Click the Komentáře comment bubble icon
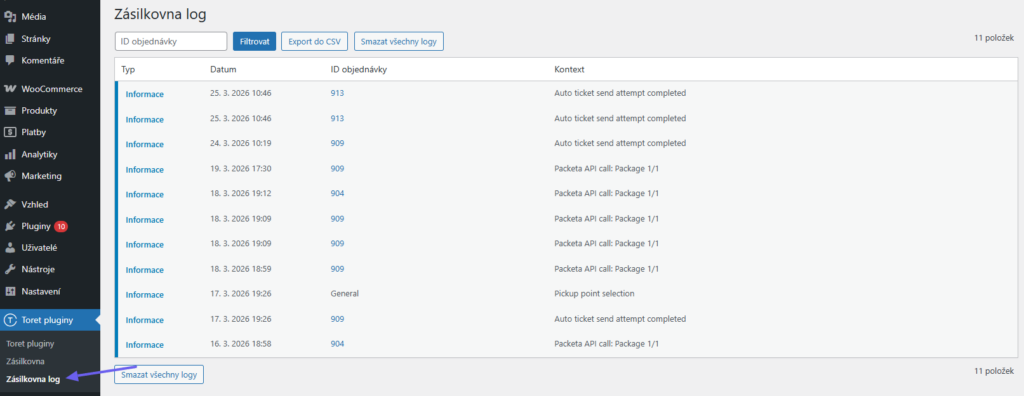The image size is (1024, 396). point(10,60)
